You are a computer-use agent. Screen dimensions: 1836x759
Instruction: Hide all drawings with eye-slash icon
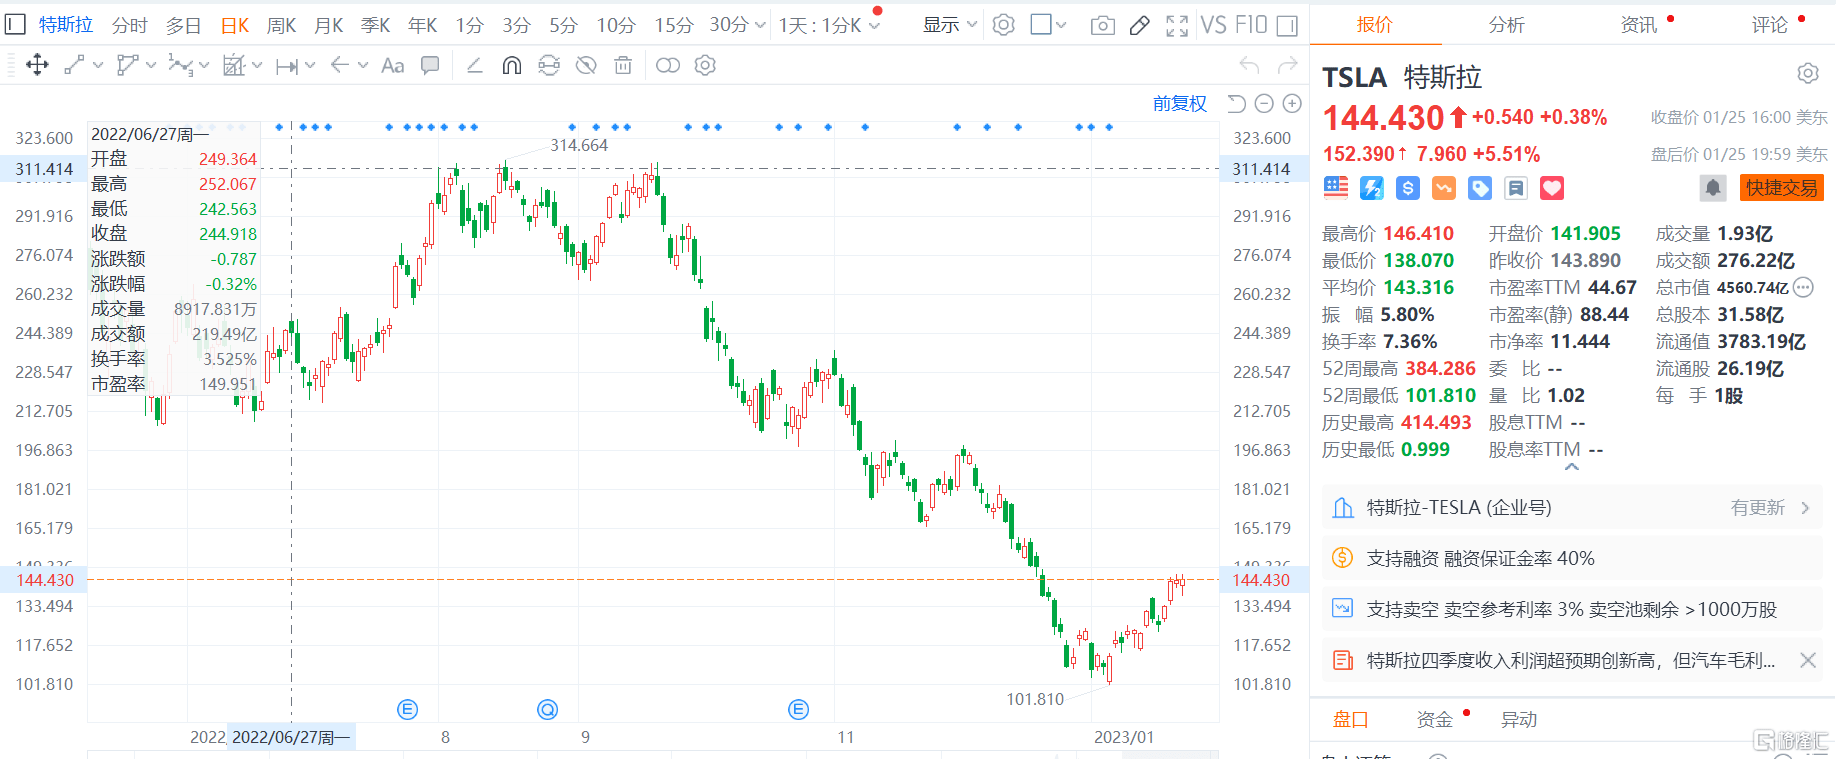coord(587,66)
